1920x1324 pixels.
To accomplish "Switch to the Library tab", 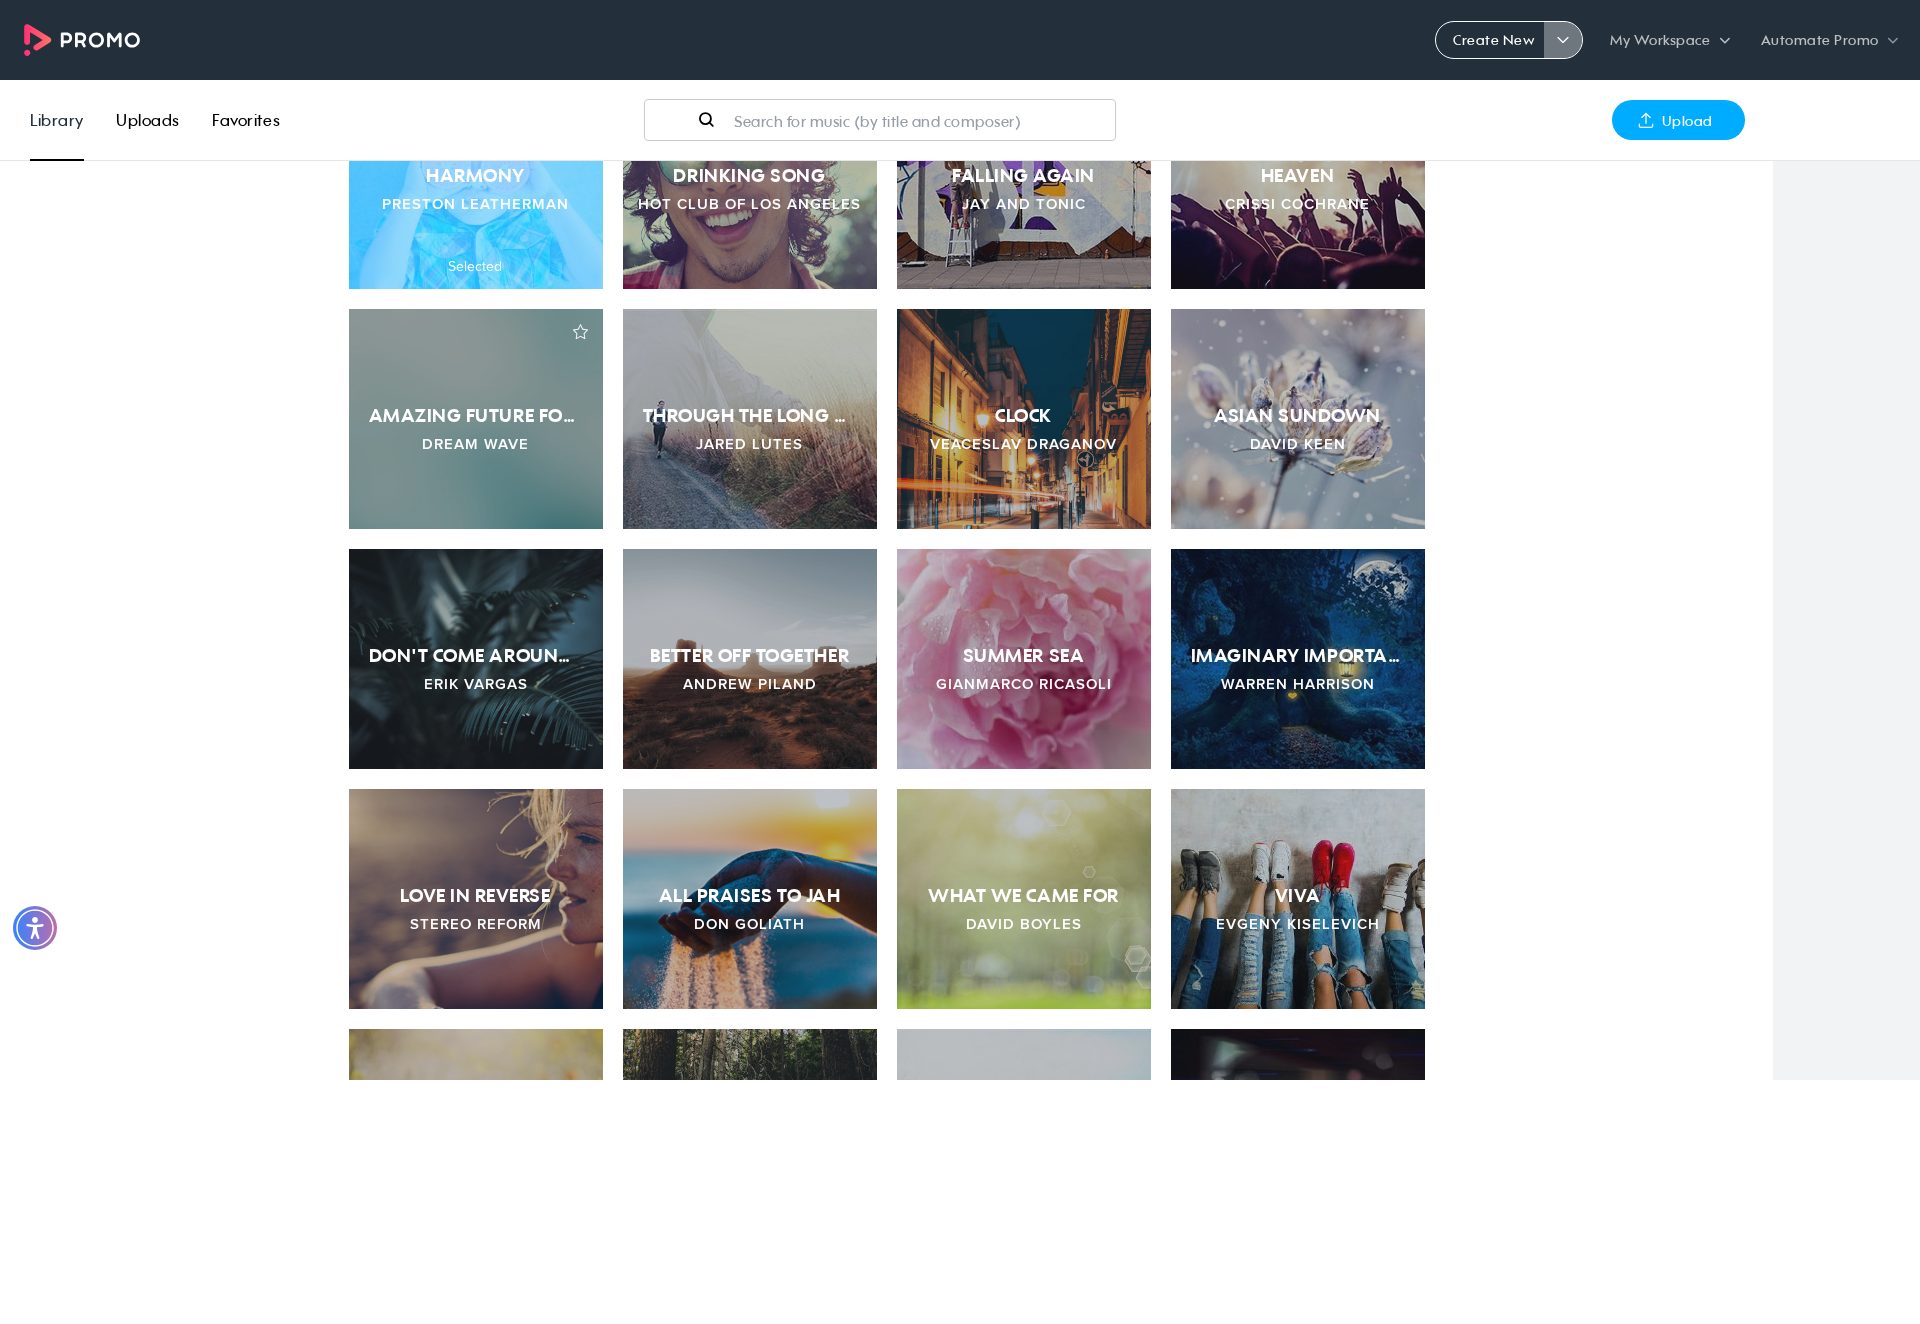I will click(x=56, y=120).
